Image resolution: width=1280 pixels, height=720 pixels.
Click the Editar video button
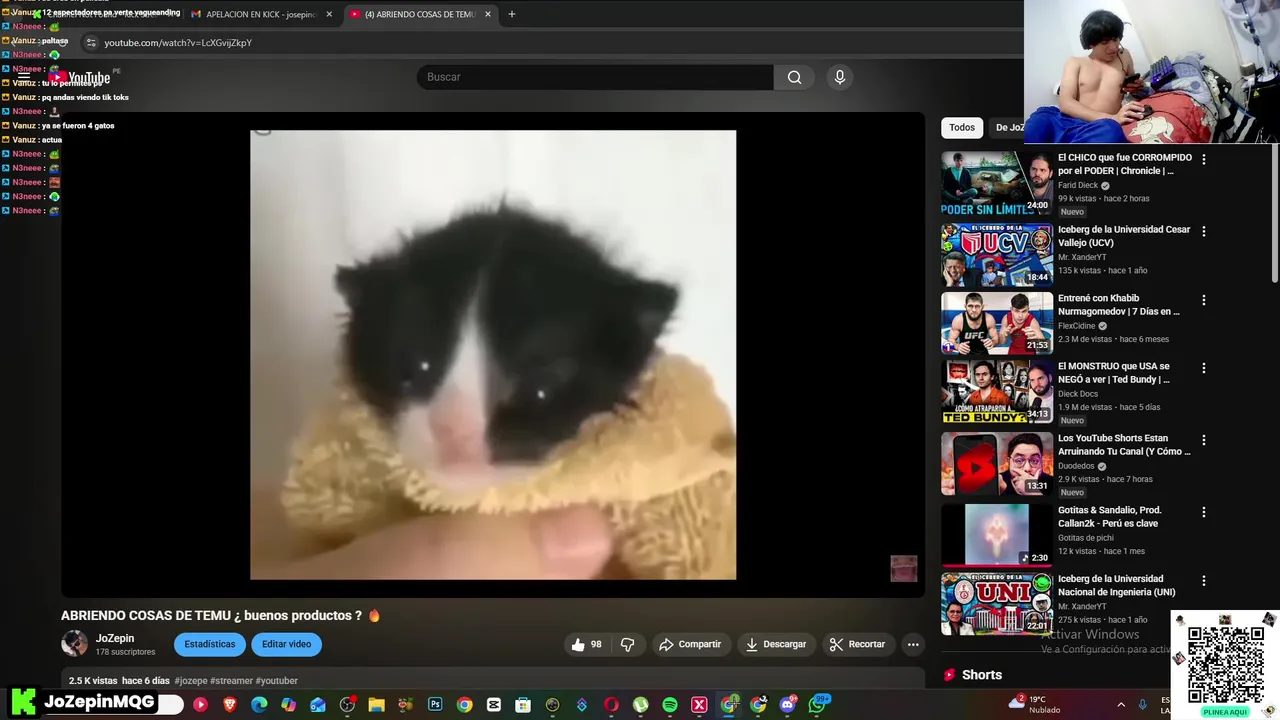[x=286, y=644]
